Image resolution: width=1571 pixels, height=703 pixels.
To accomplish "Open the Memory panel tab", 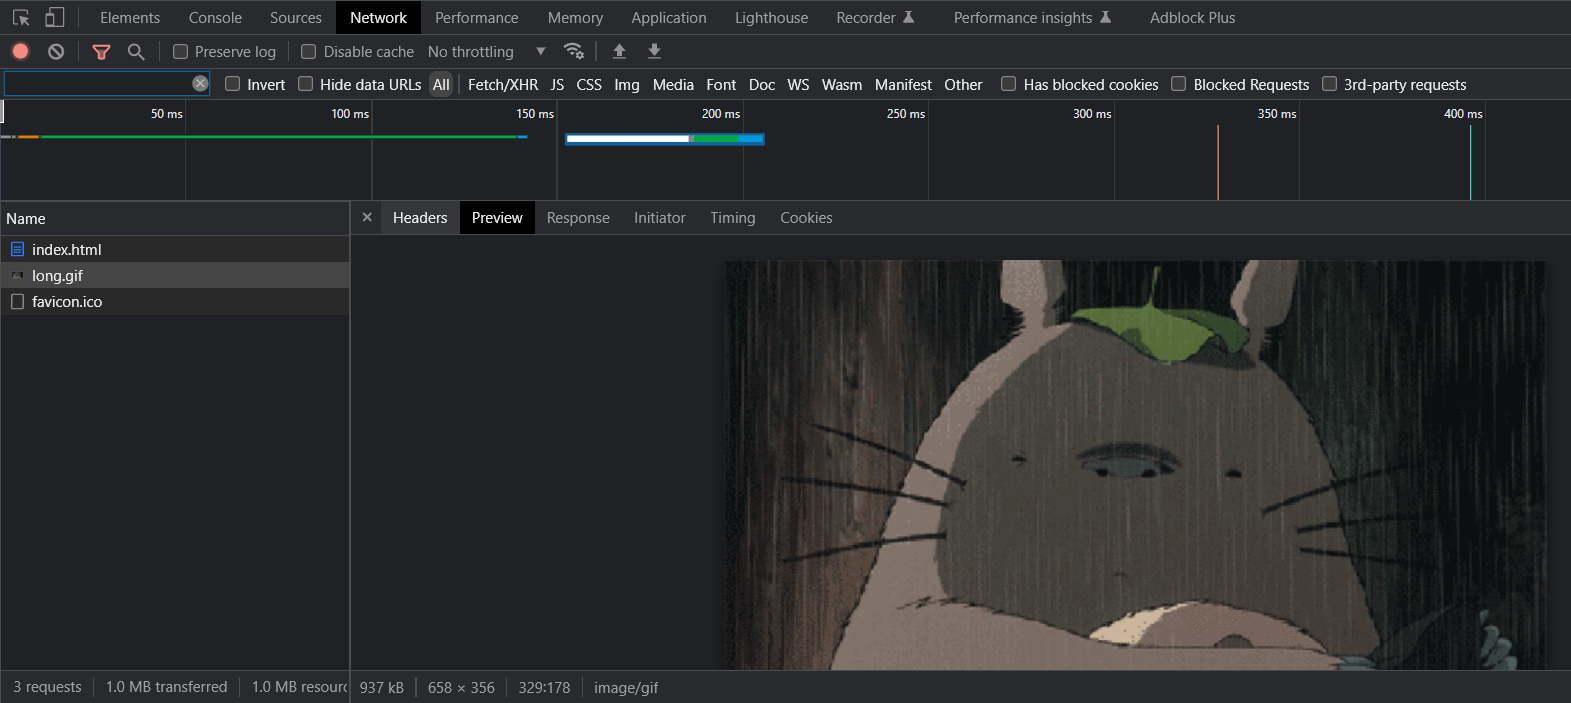I will tap(575, 17).
